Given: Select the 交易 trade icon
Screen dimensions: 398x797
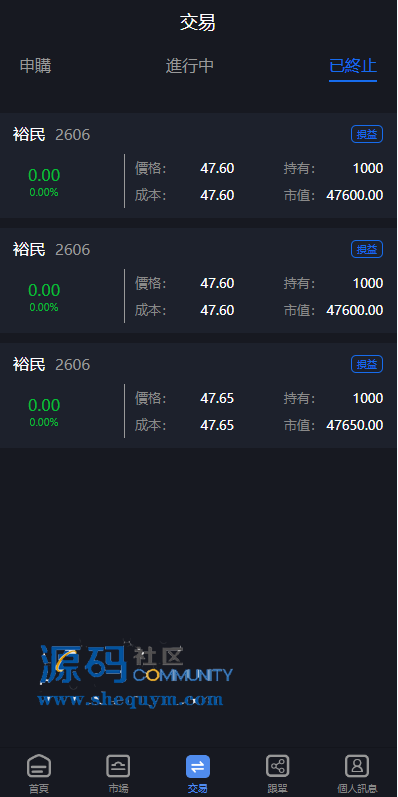Looking at the screenshot, I should point(198,766).
